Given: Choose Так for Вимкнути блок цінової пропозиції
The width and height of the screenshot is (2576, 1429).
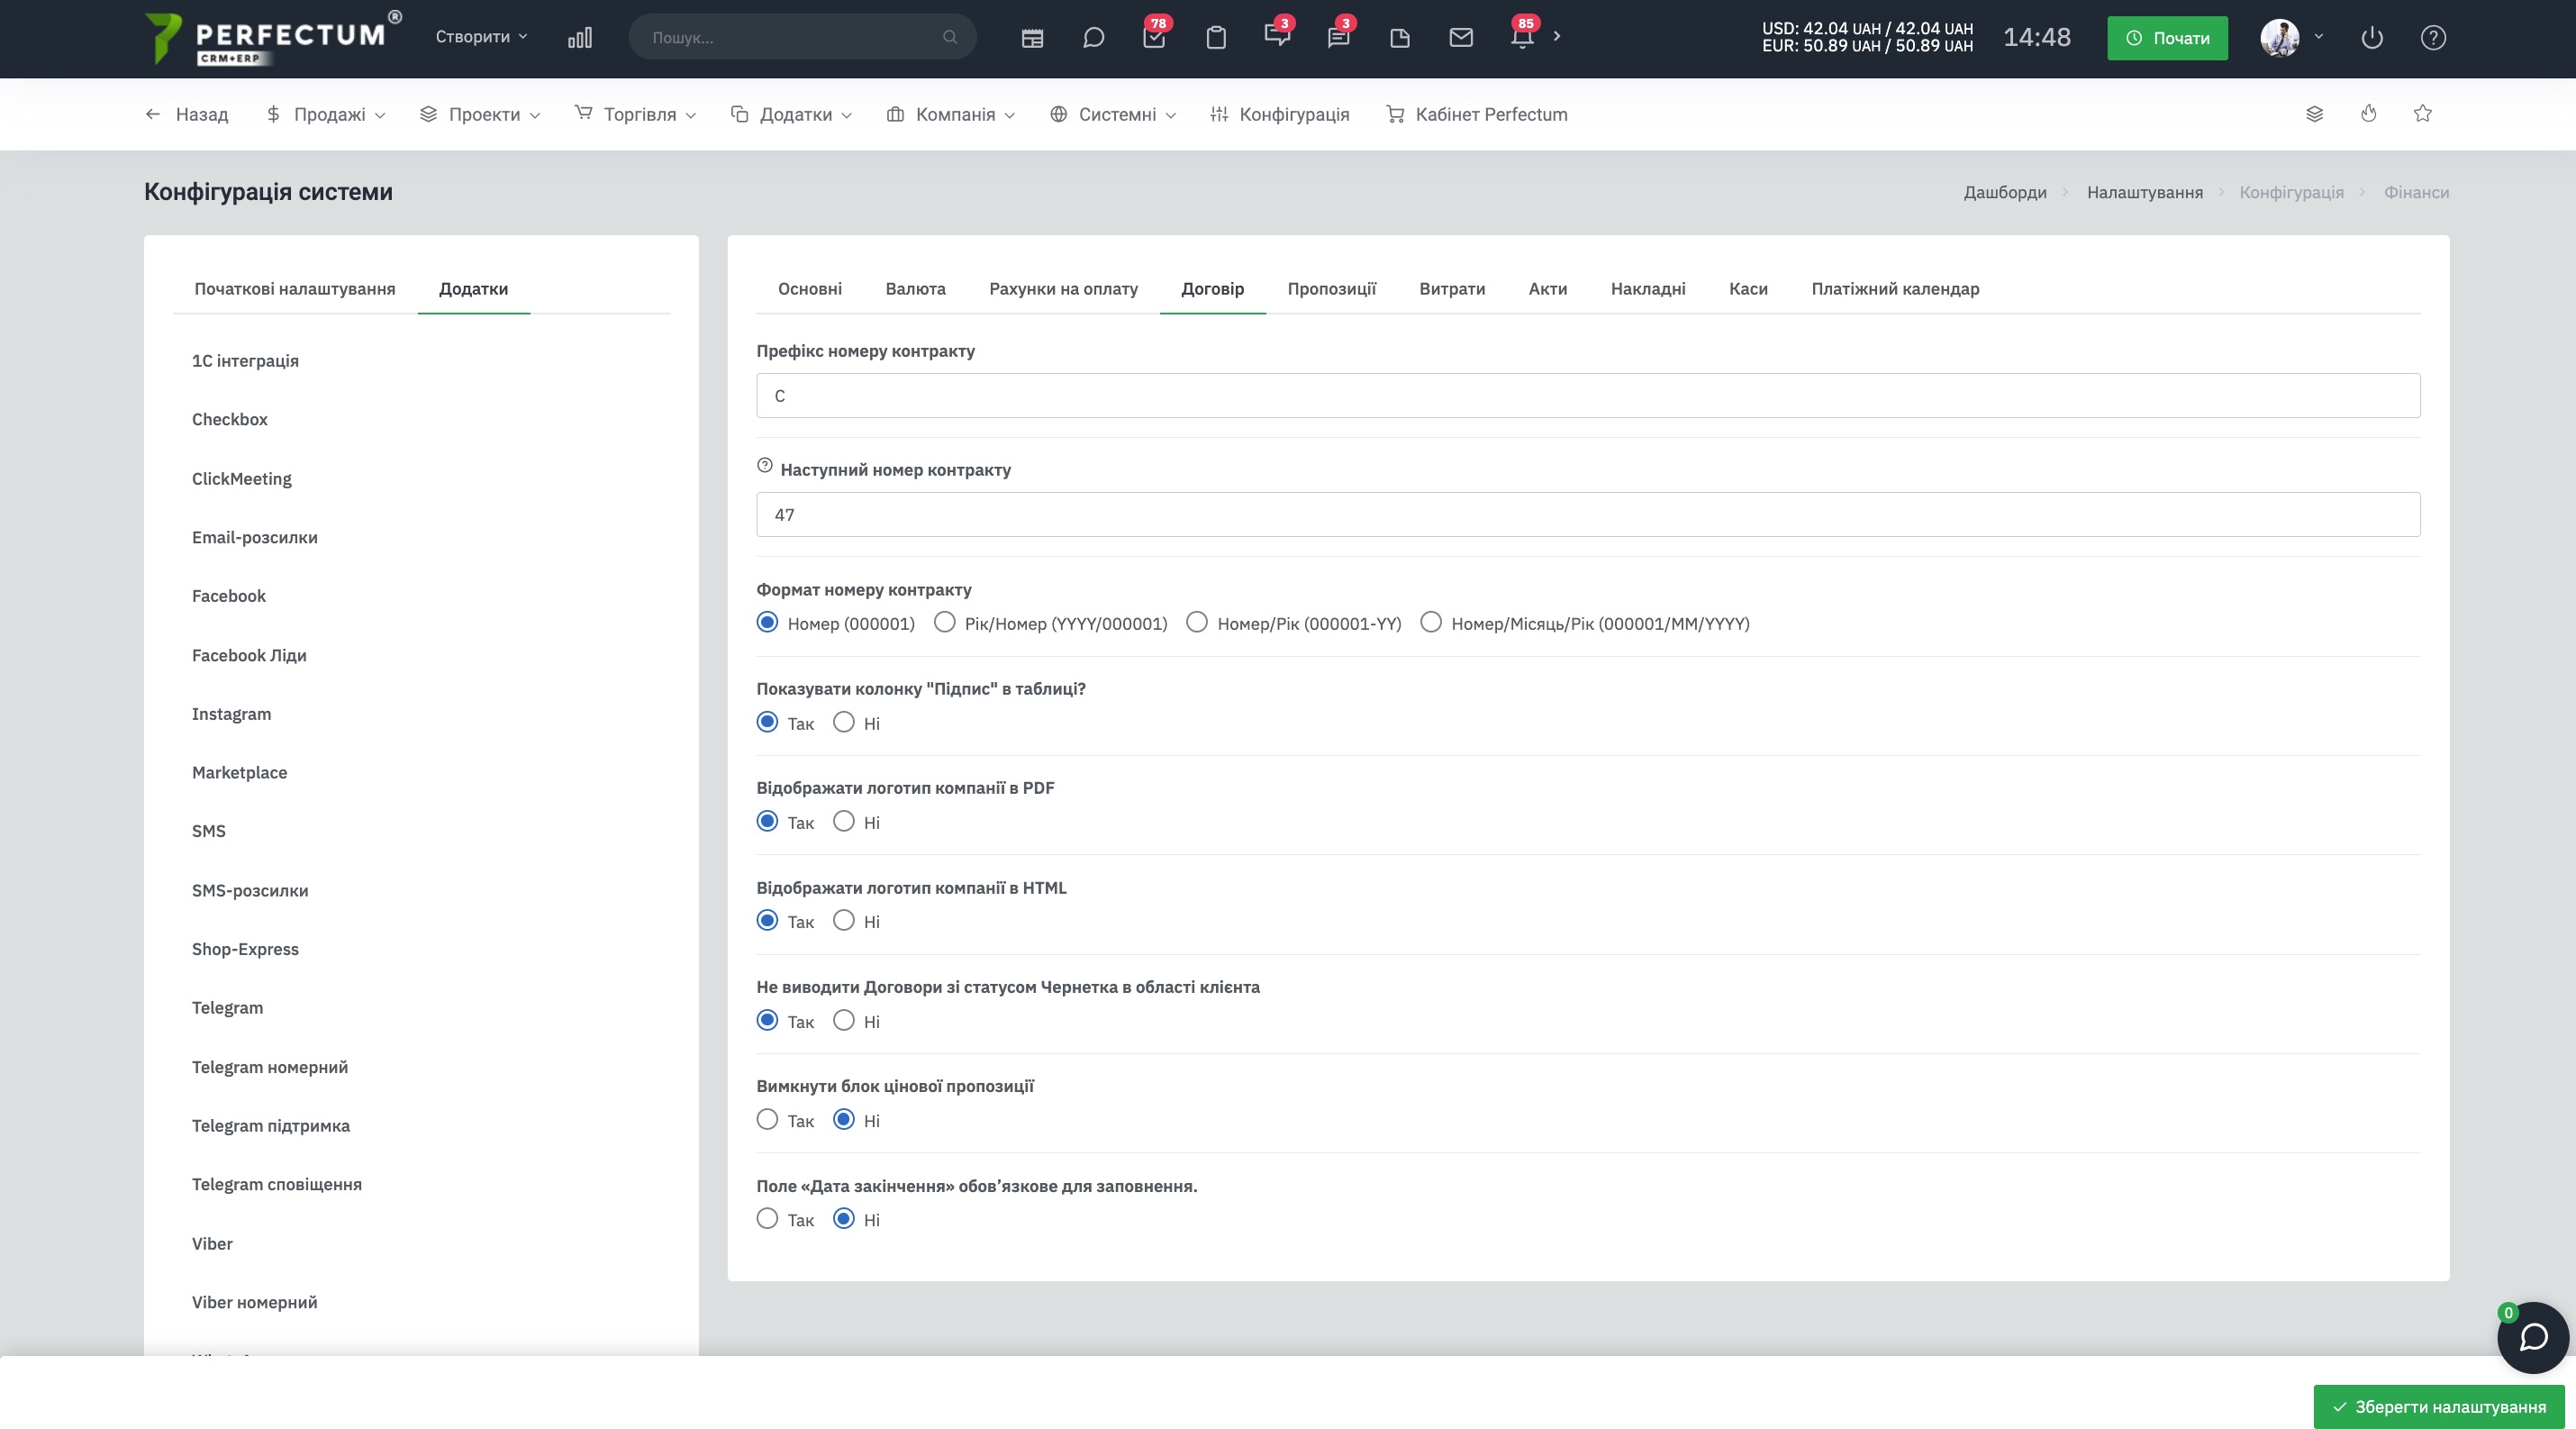Looking at the screenshot, I should coord(767,1120).
